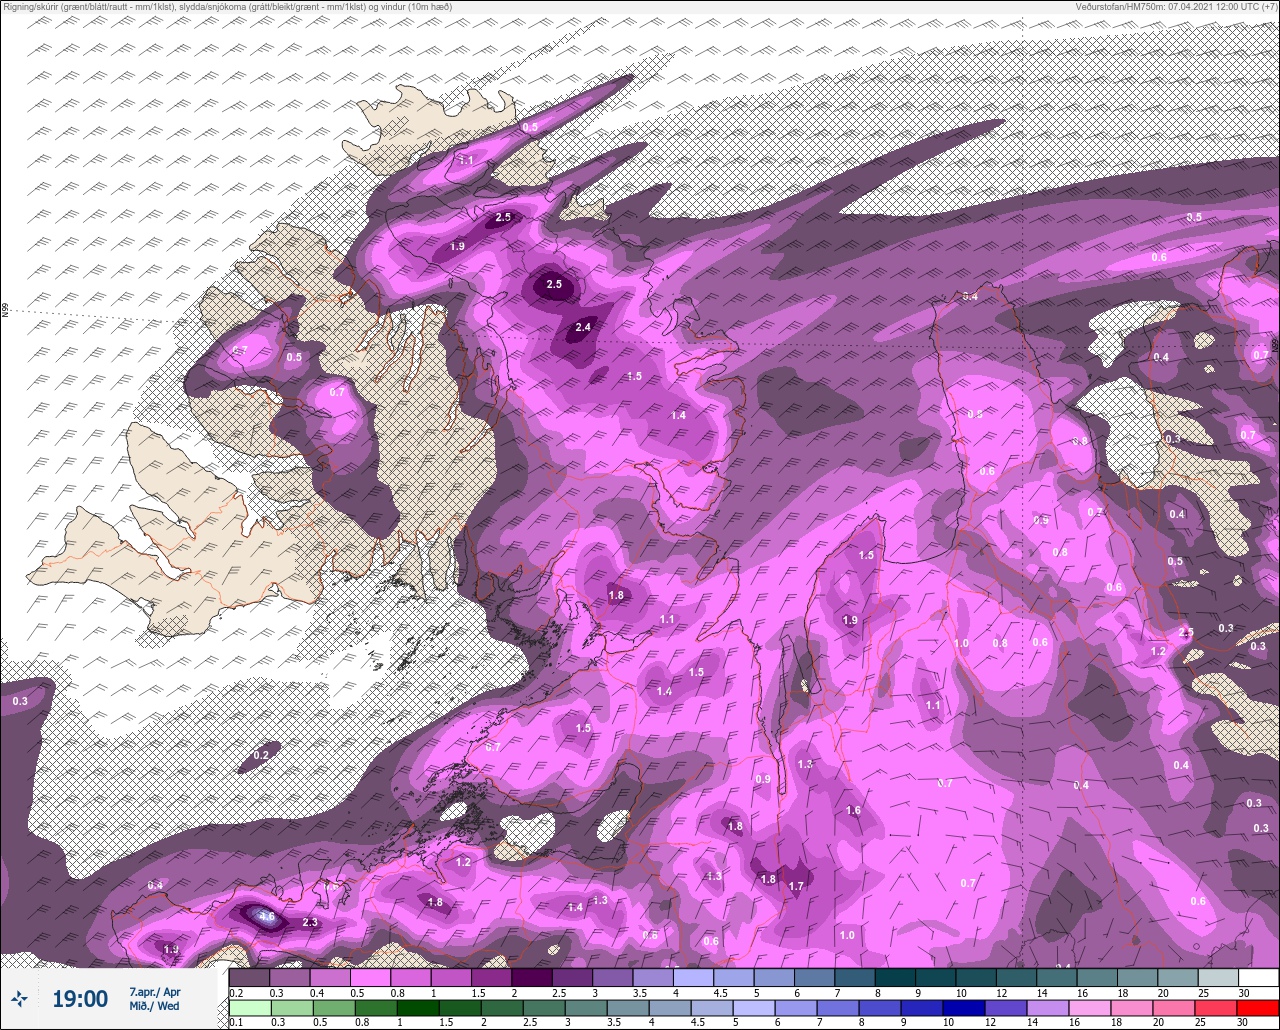Screen dimensions: 1280x1030
Task: Click the 19:00 forecast time display
Action: click(80, 999)
